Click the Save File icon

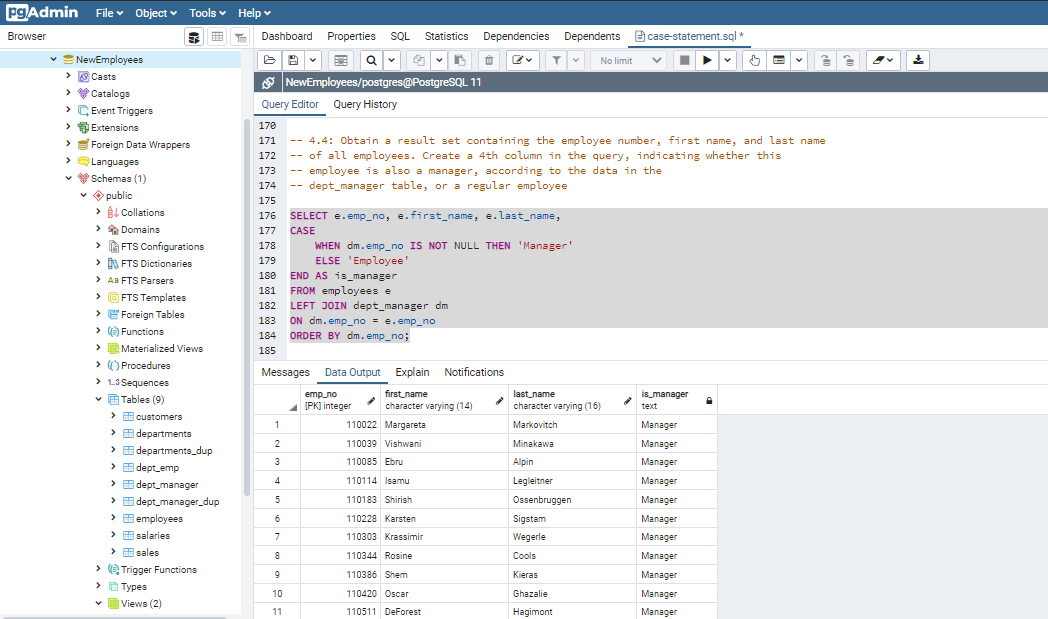pyautogui.click(x=293, y=61)
